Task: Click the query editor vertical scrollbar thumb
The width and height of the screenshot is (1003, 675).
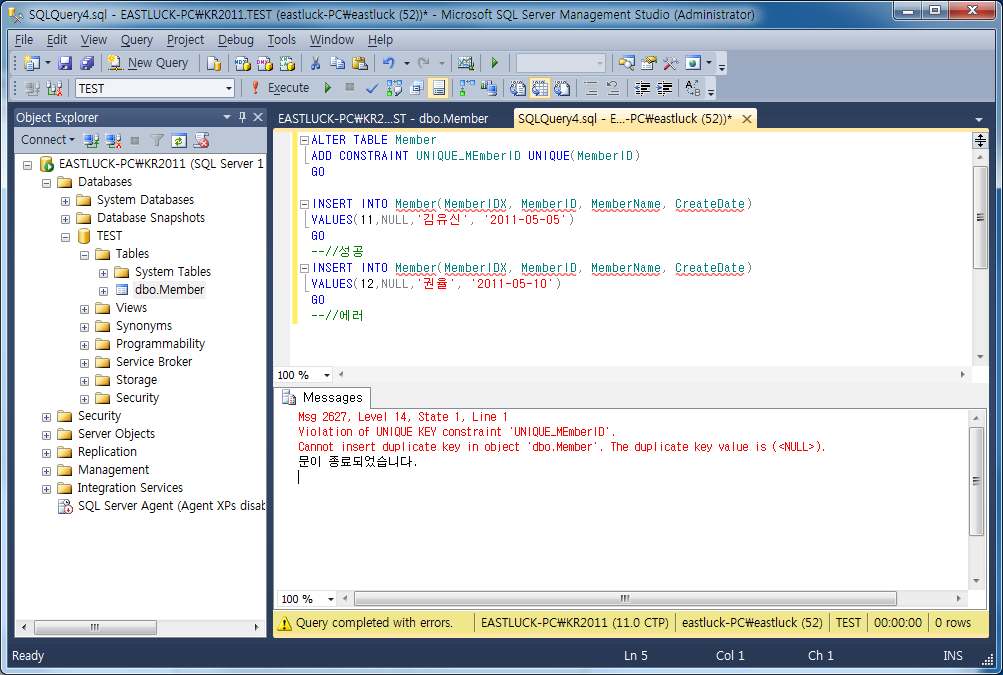Action: tap(980, 218)
